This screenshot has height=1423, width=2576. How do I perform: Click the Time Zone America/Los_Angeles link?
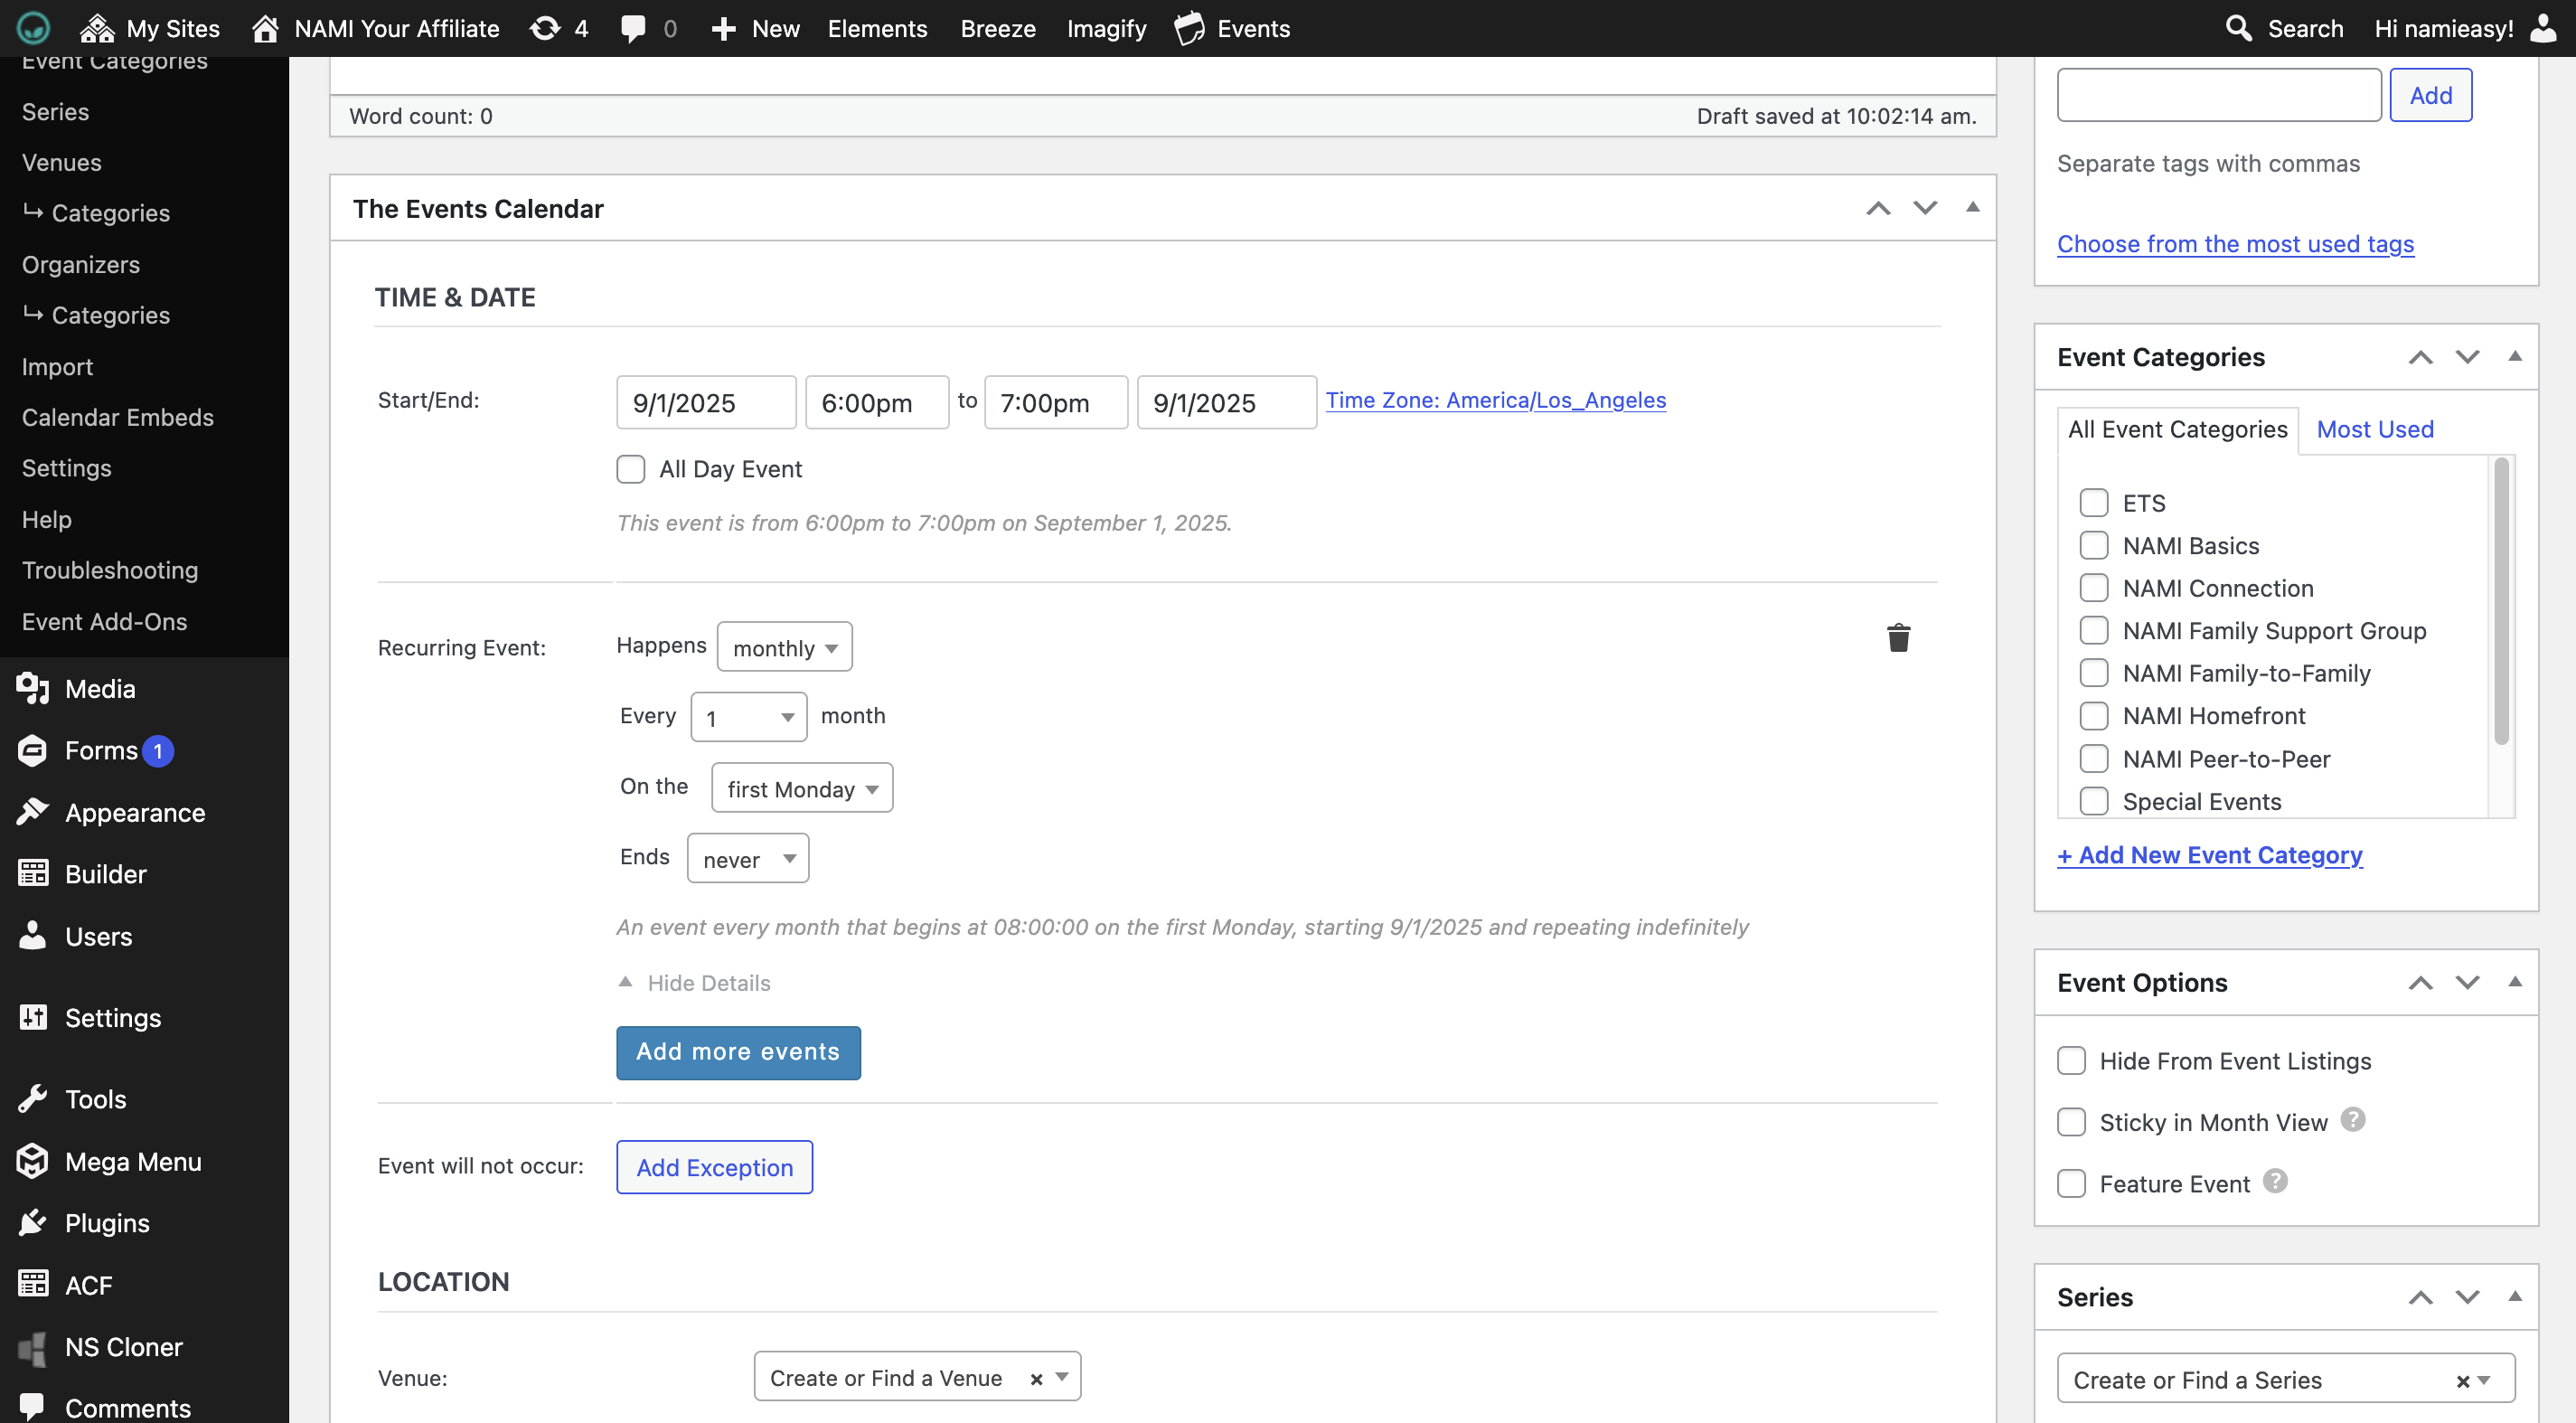[1495, 400]
